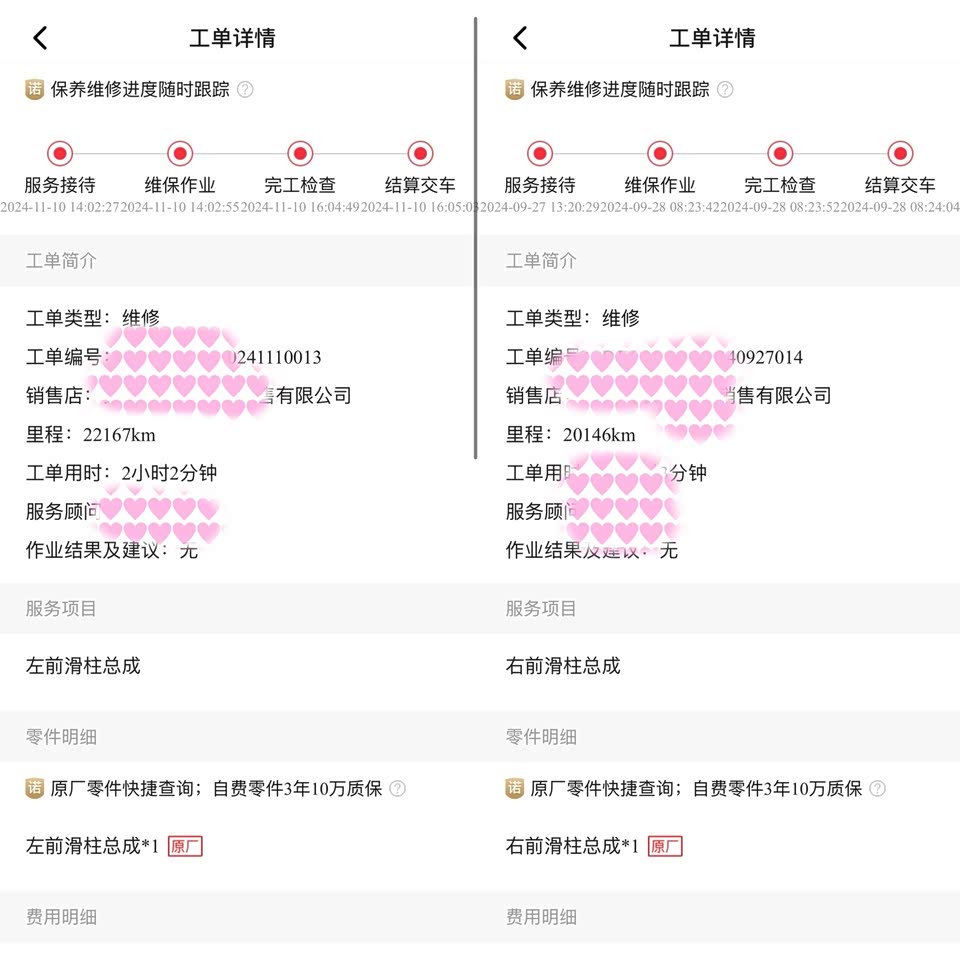
Task: Click help icon beside right progress tracking title
Action: (x=725, y=89)
